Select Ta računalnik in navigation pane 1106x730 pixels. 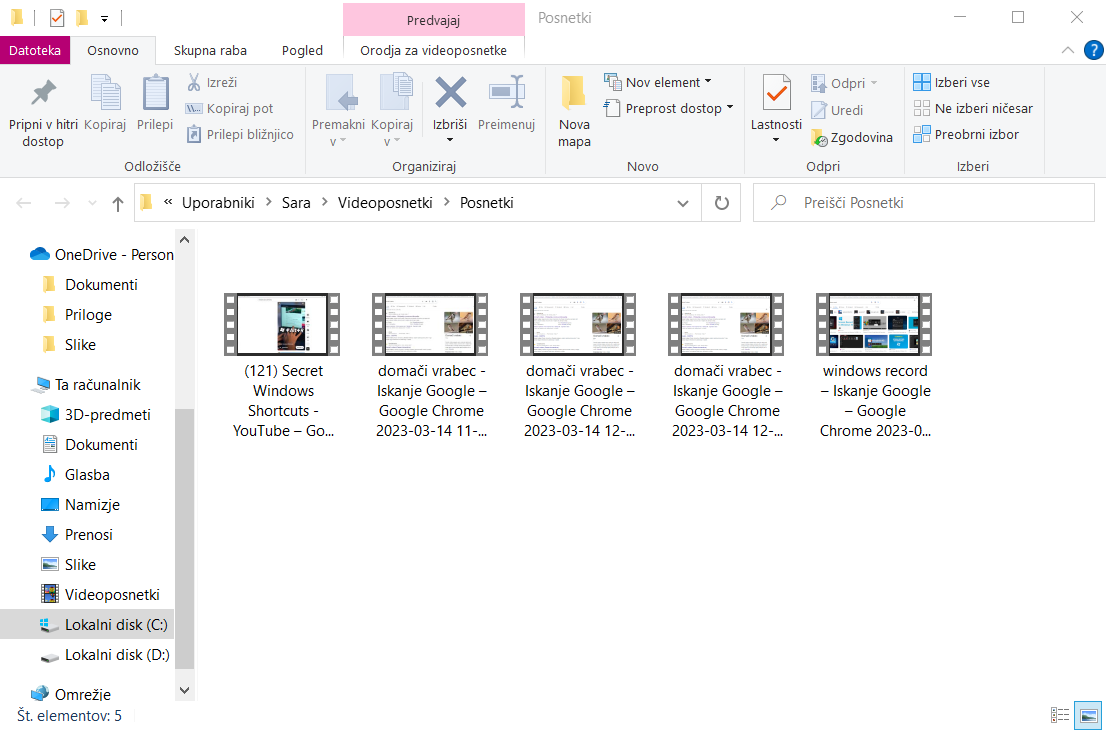coord(86,385)
